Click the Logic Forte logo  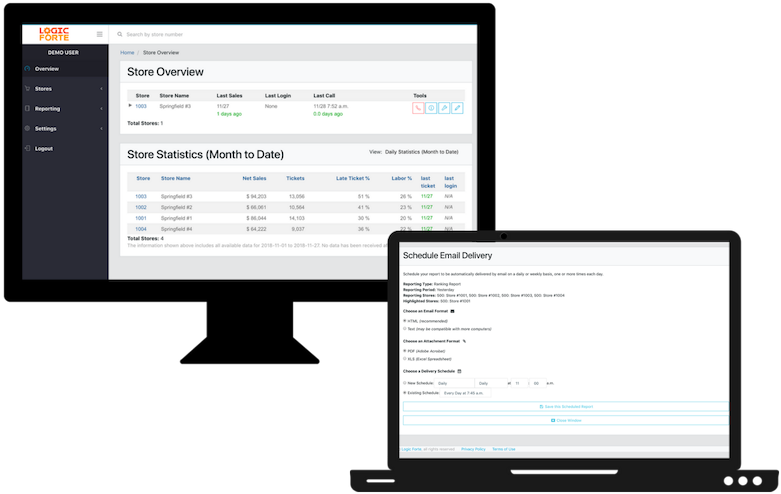[54, 34]
